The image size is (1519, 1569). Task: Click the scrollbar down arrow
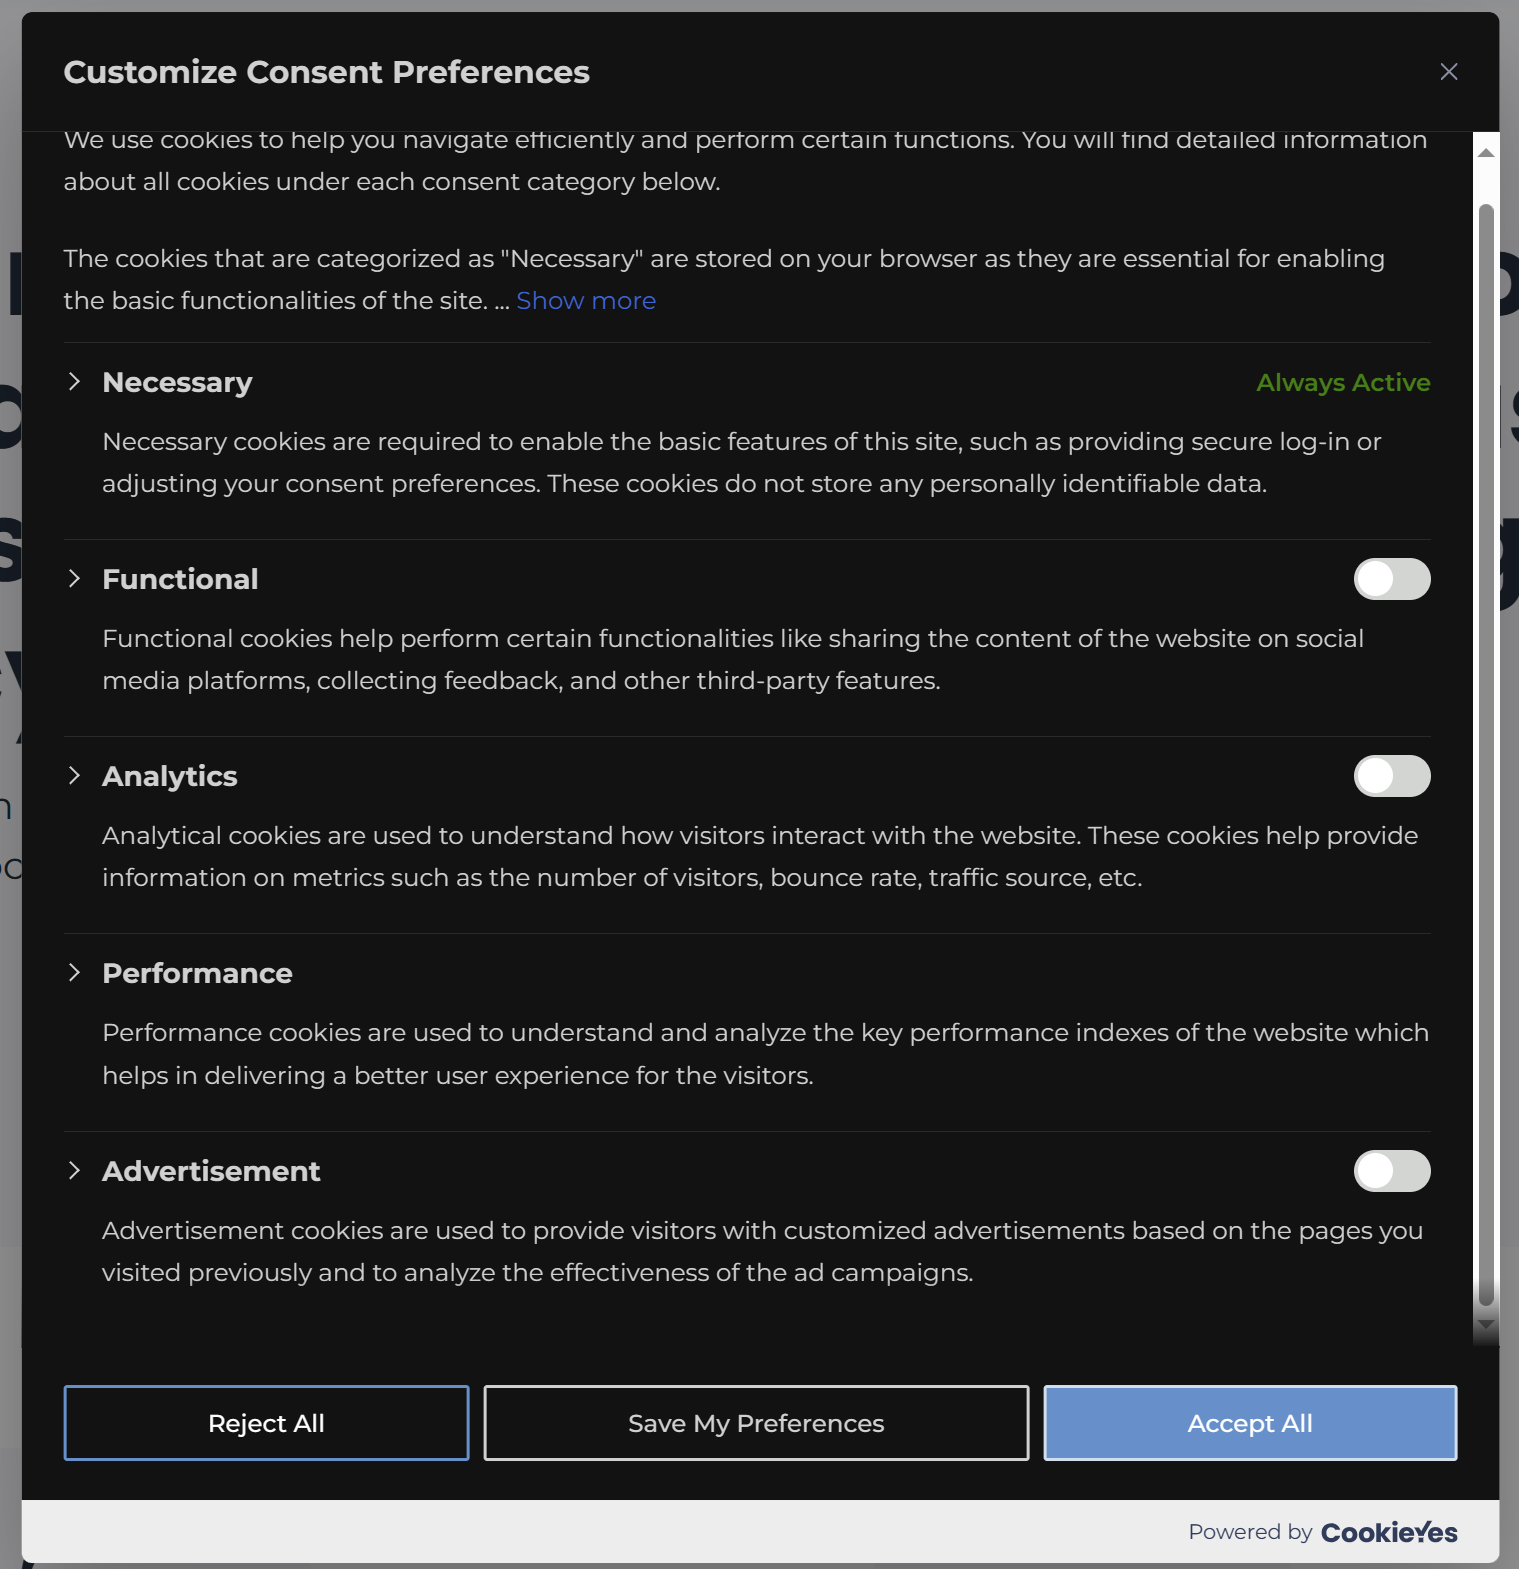click(x=1484, y=1324)
